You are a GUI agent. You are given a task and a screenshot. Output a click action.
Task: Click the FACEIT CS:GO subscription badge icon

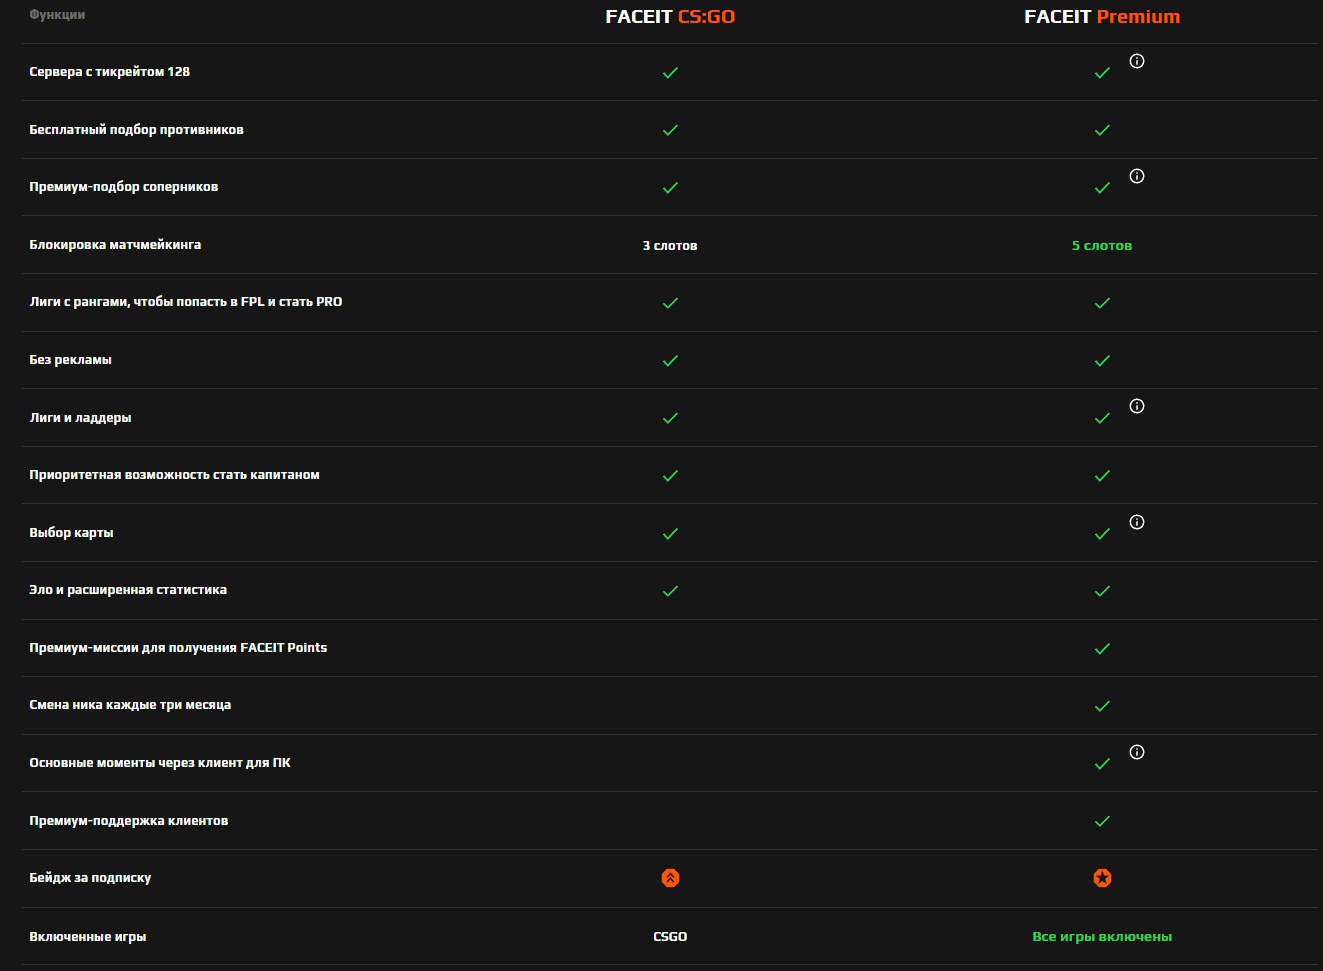click(x=670, y=878)
